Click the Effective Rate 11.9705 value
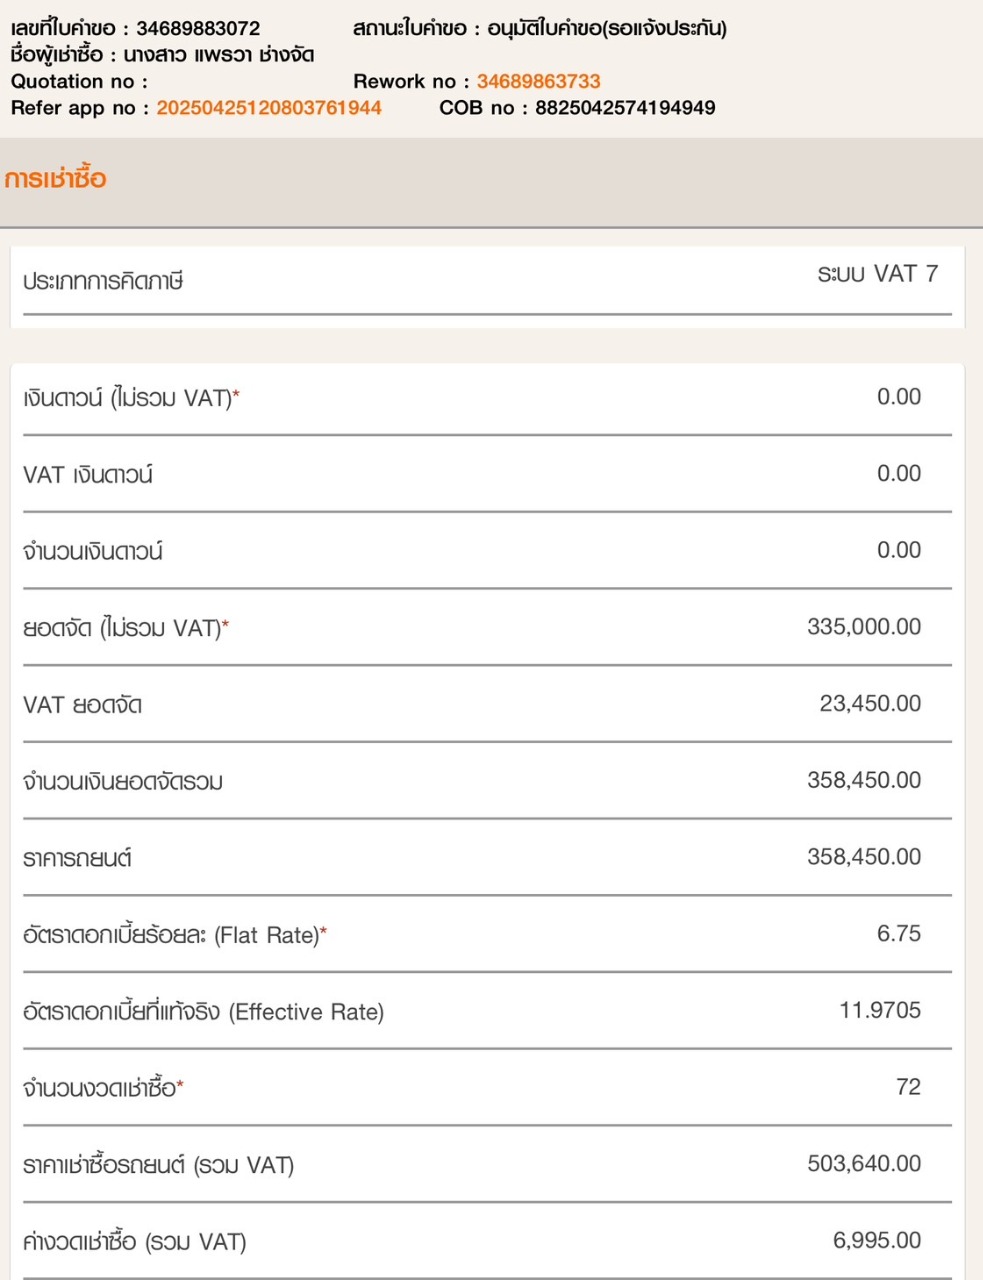 coord(880,1010)
